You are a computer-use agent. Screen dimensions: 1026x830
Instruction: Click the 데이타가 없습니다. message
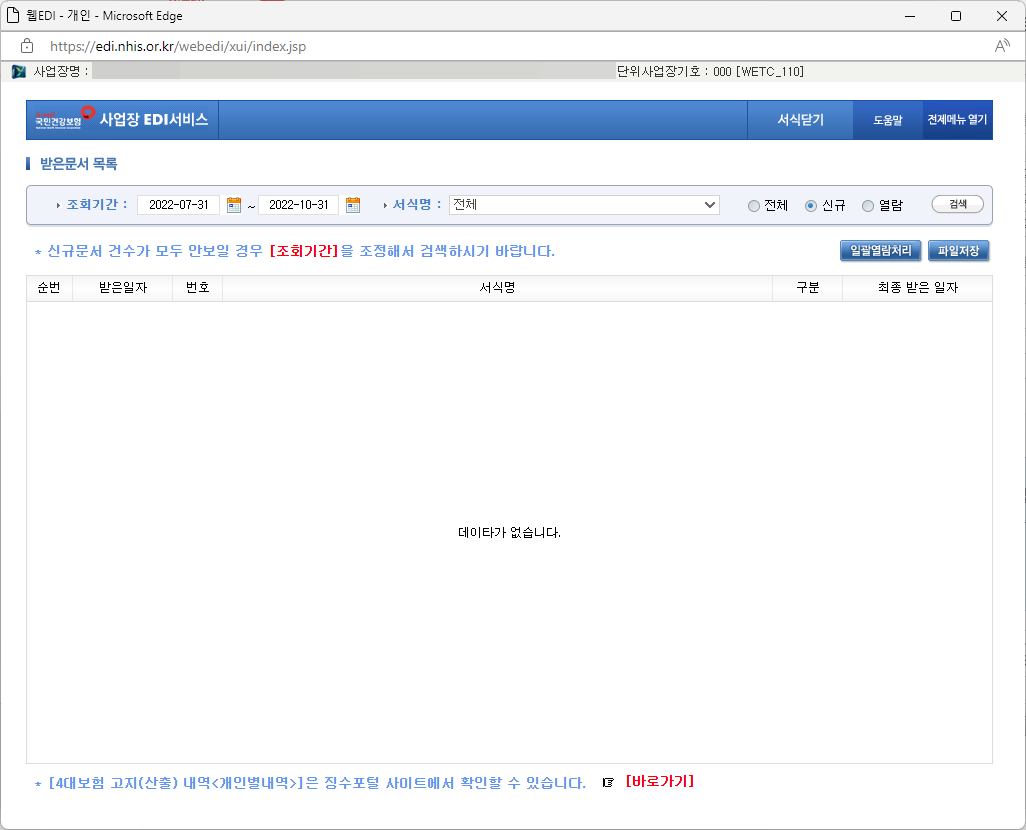509,533
